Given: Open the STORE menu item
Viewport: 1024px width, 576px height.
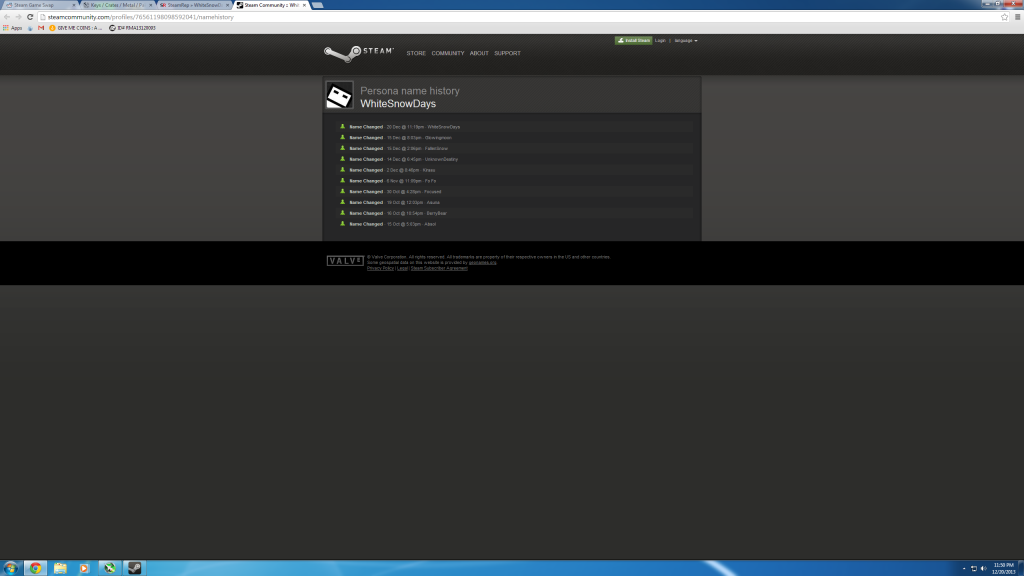Looking at the screenshot, I should point(416,53).
